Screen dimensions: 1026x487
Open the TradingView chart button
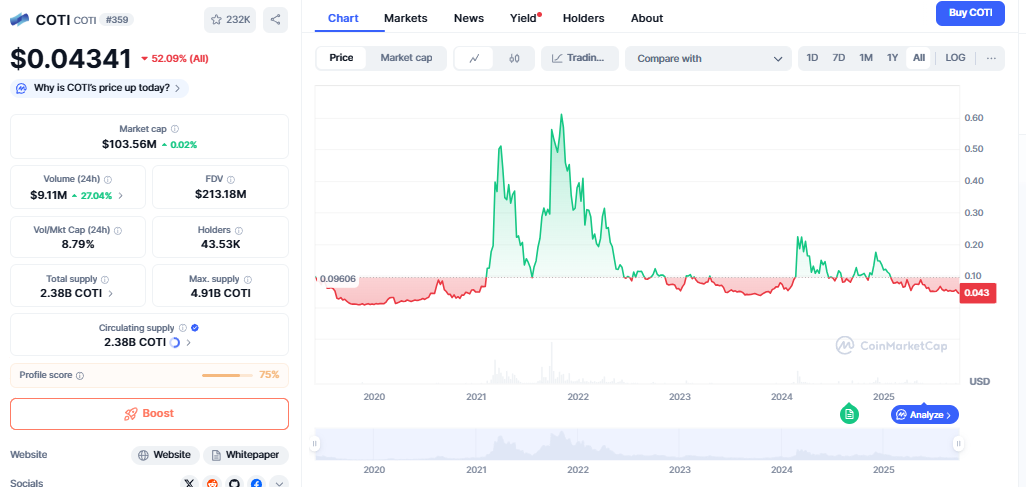pyautogui.click(x=580, y=58)
